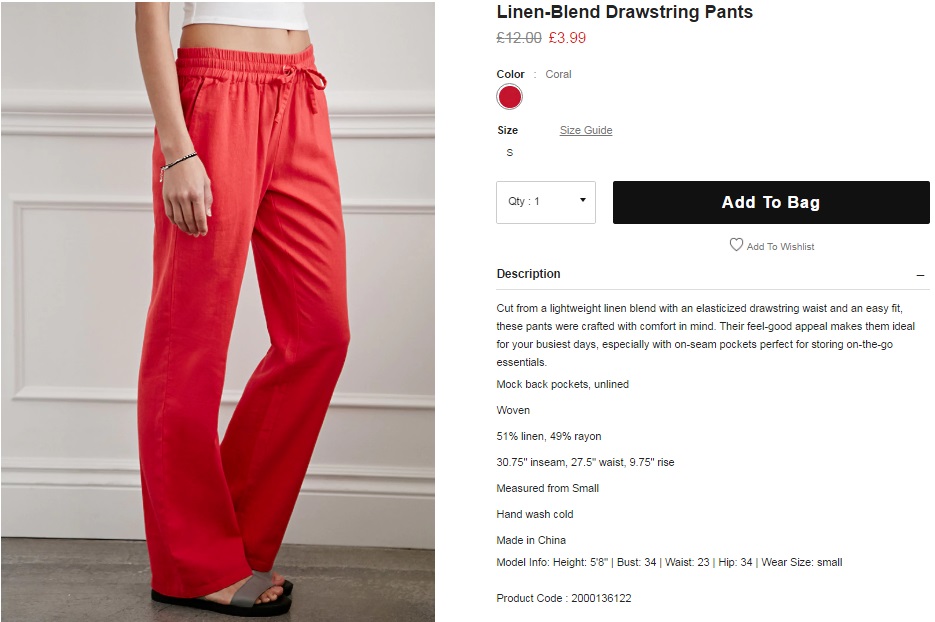Click the Model Info measurements line
This screenshot has height=622, width=935.
pos(669,562)
